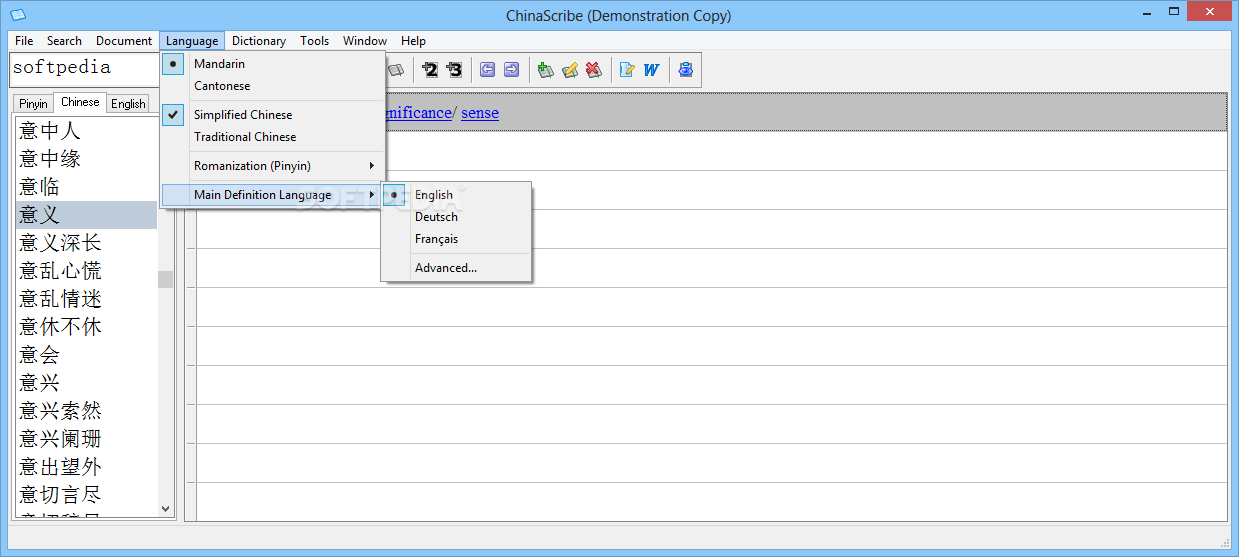1239x557 pixels.
Task: Open the Window menu
Action: [365, 41]
